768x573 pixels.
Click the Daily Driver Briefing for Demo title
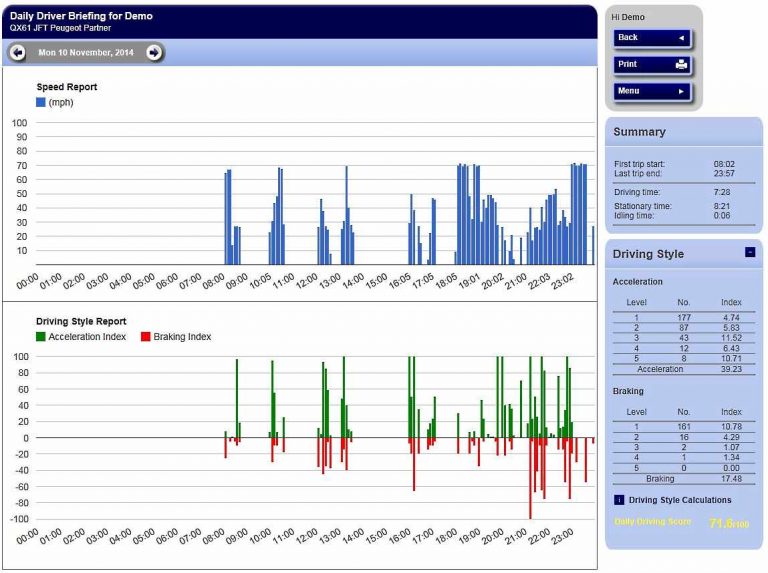tap(81, 16)
